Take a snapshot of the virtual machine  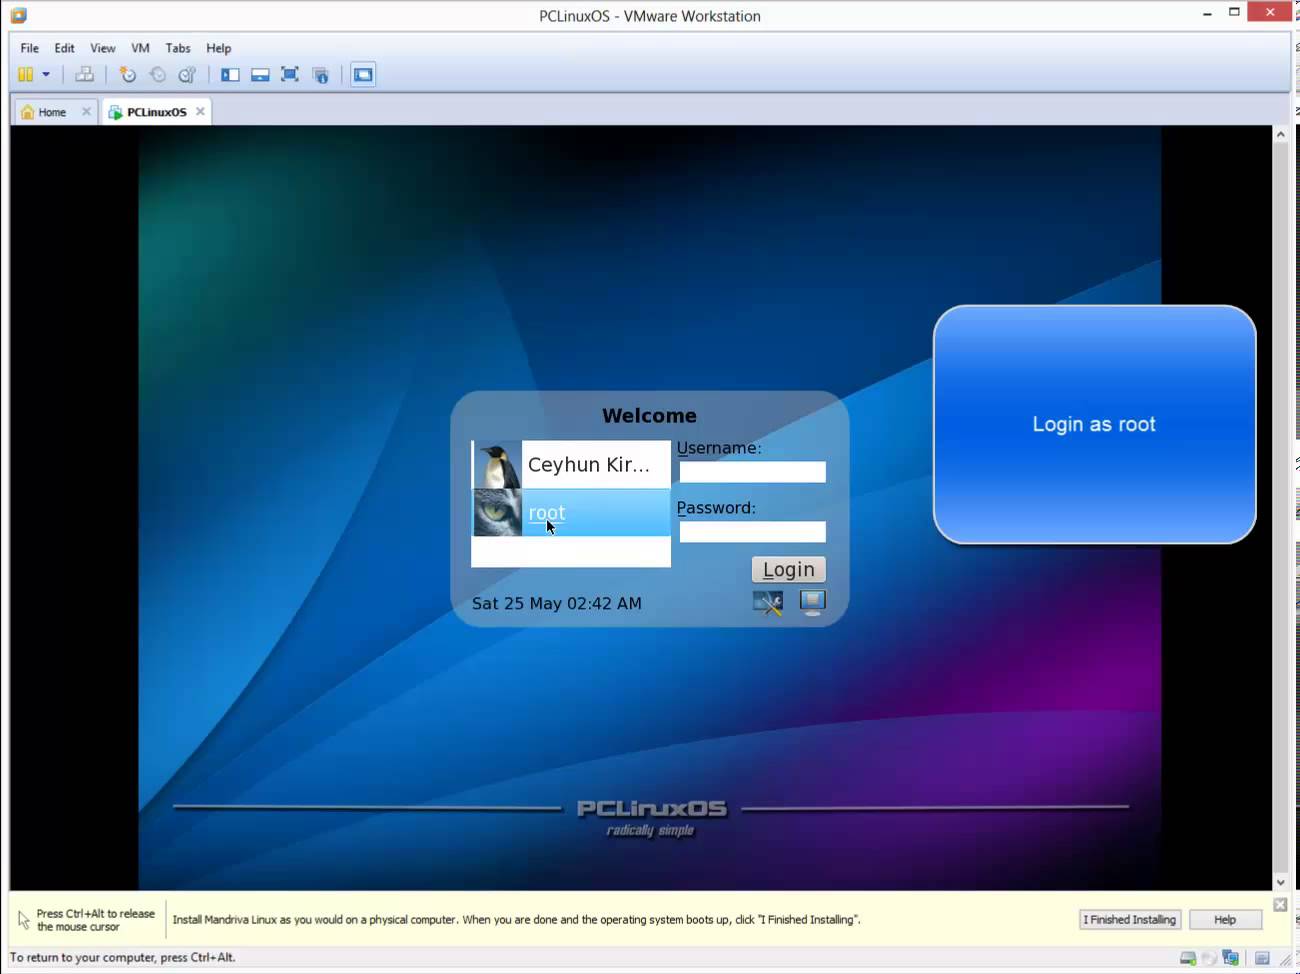coord(126,74)
